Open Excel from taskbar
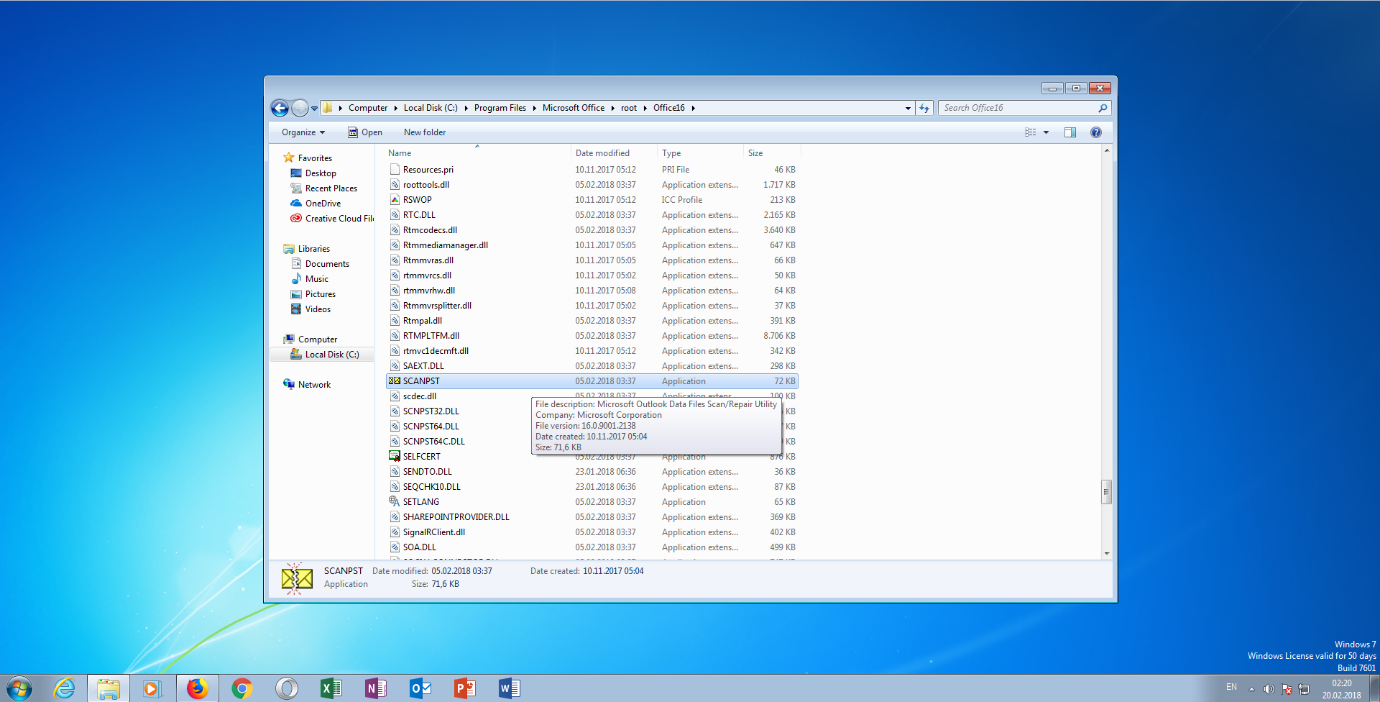 tap(330, 688)
